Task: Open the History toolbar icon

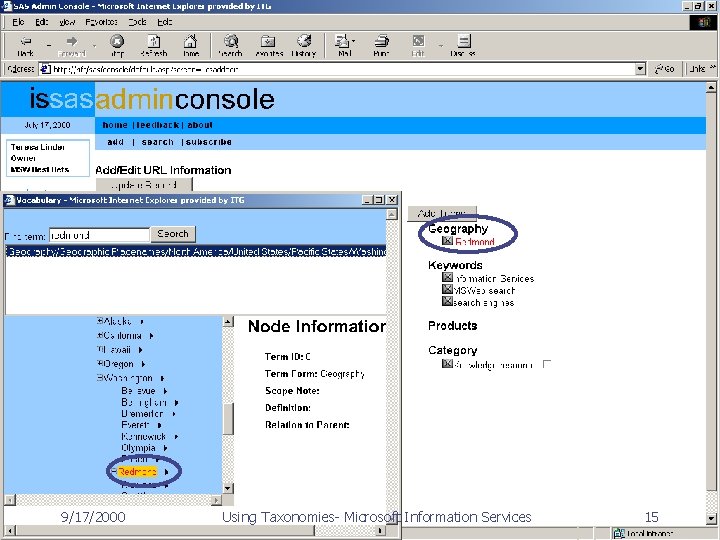Action: [304, 45]
